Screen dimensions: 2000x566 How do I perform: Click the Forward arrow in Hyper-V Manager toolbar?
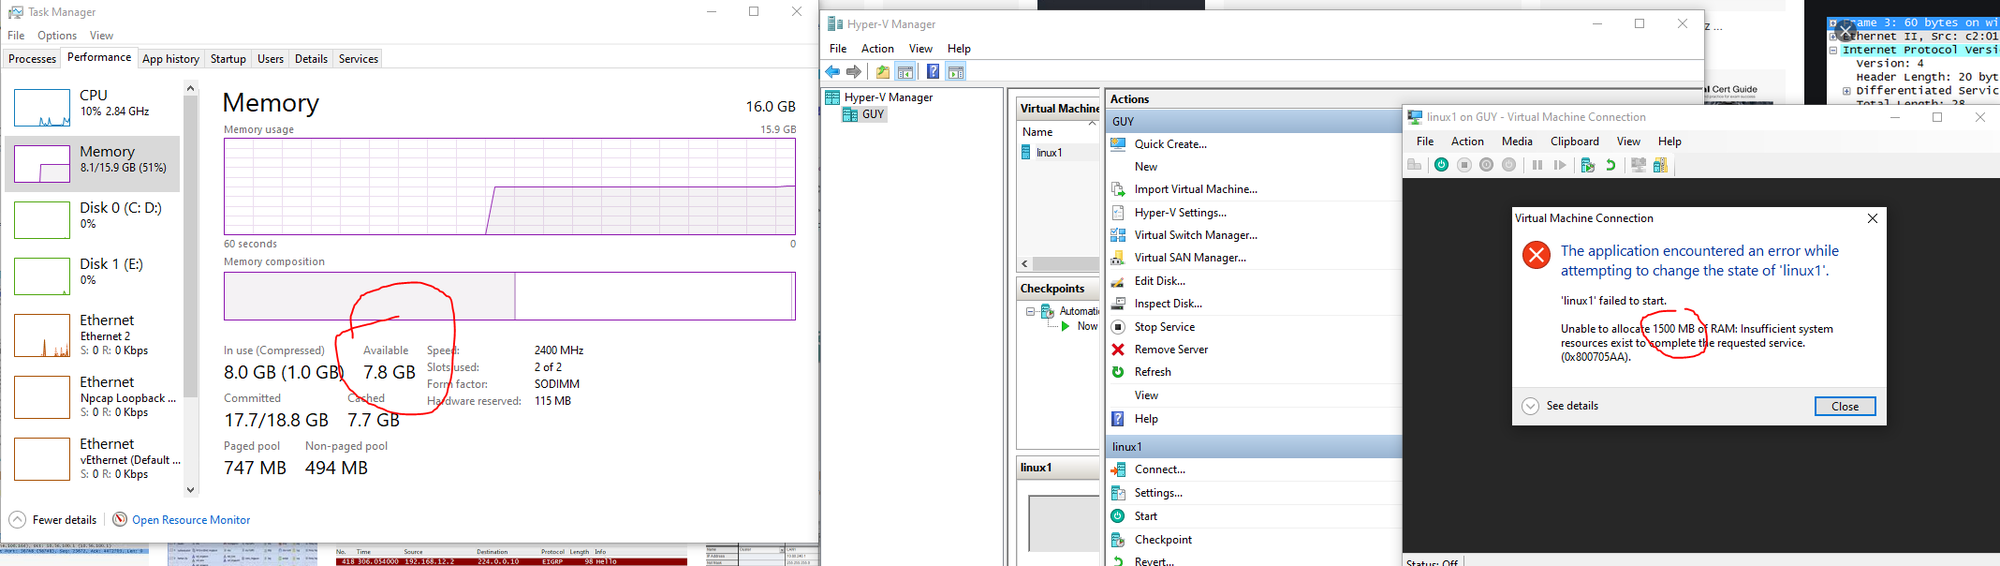853,72
